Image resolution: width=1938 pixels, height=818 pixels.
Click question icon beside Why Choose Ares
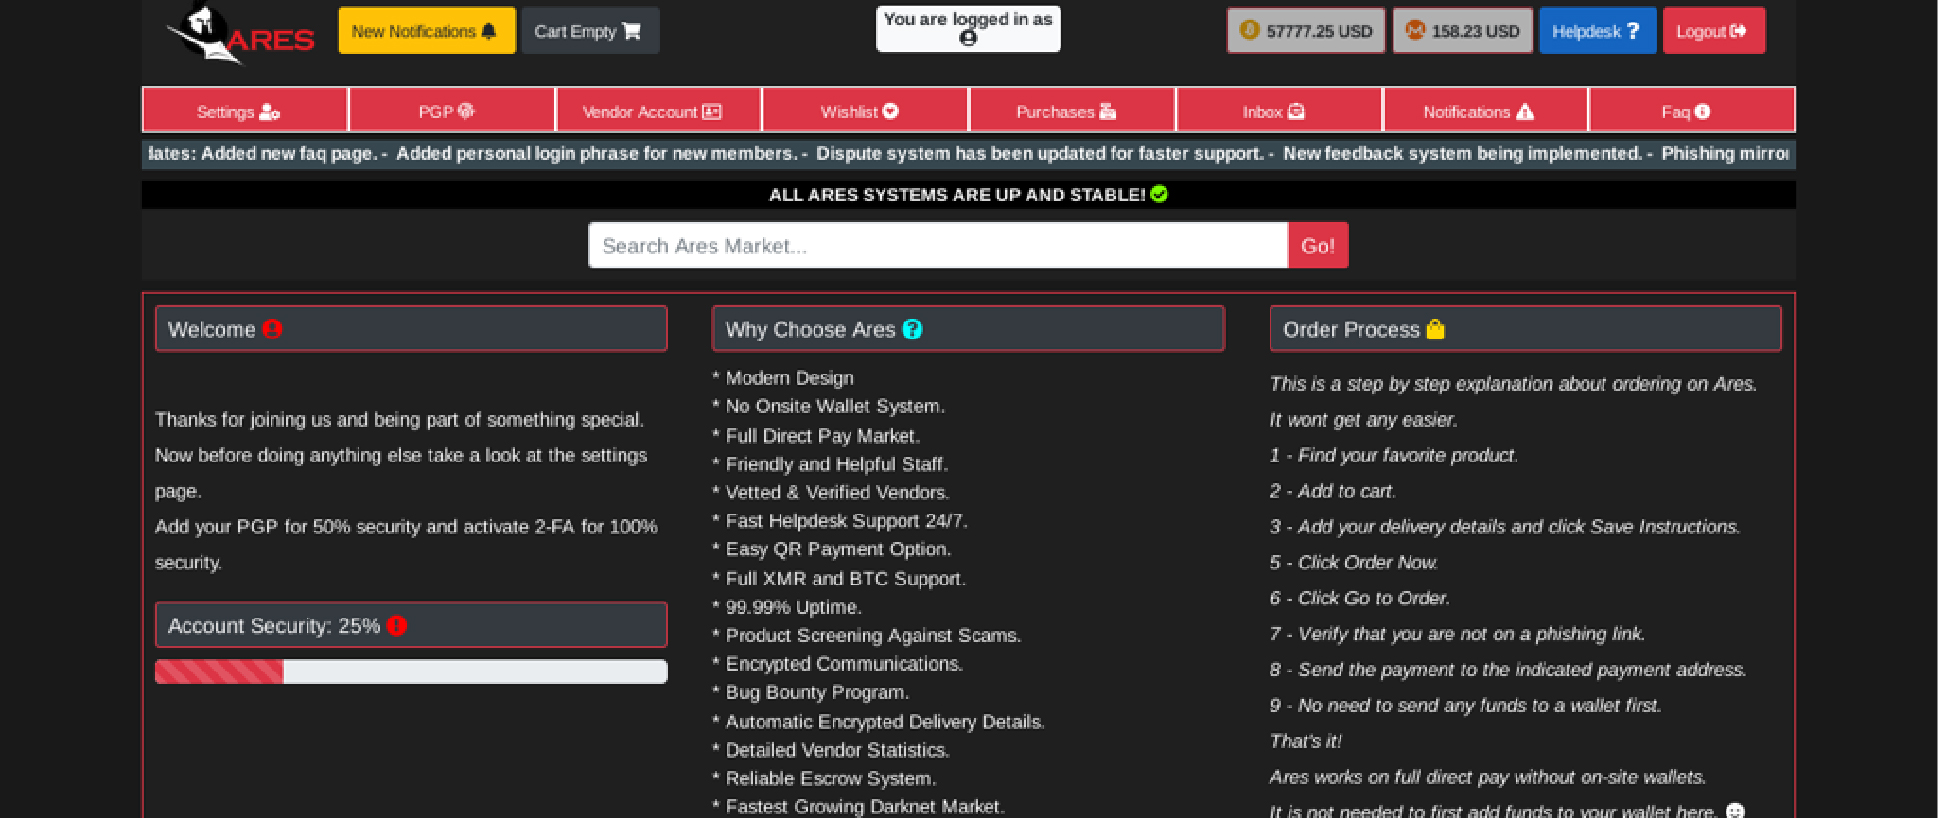click(x=912, y=329)
